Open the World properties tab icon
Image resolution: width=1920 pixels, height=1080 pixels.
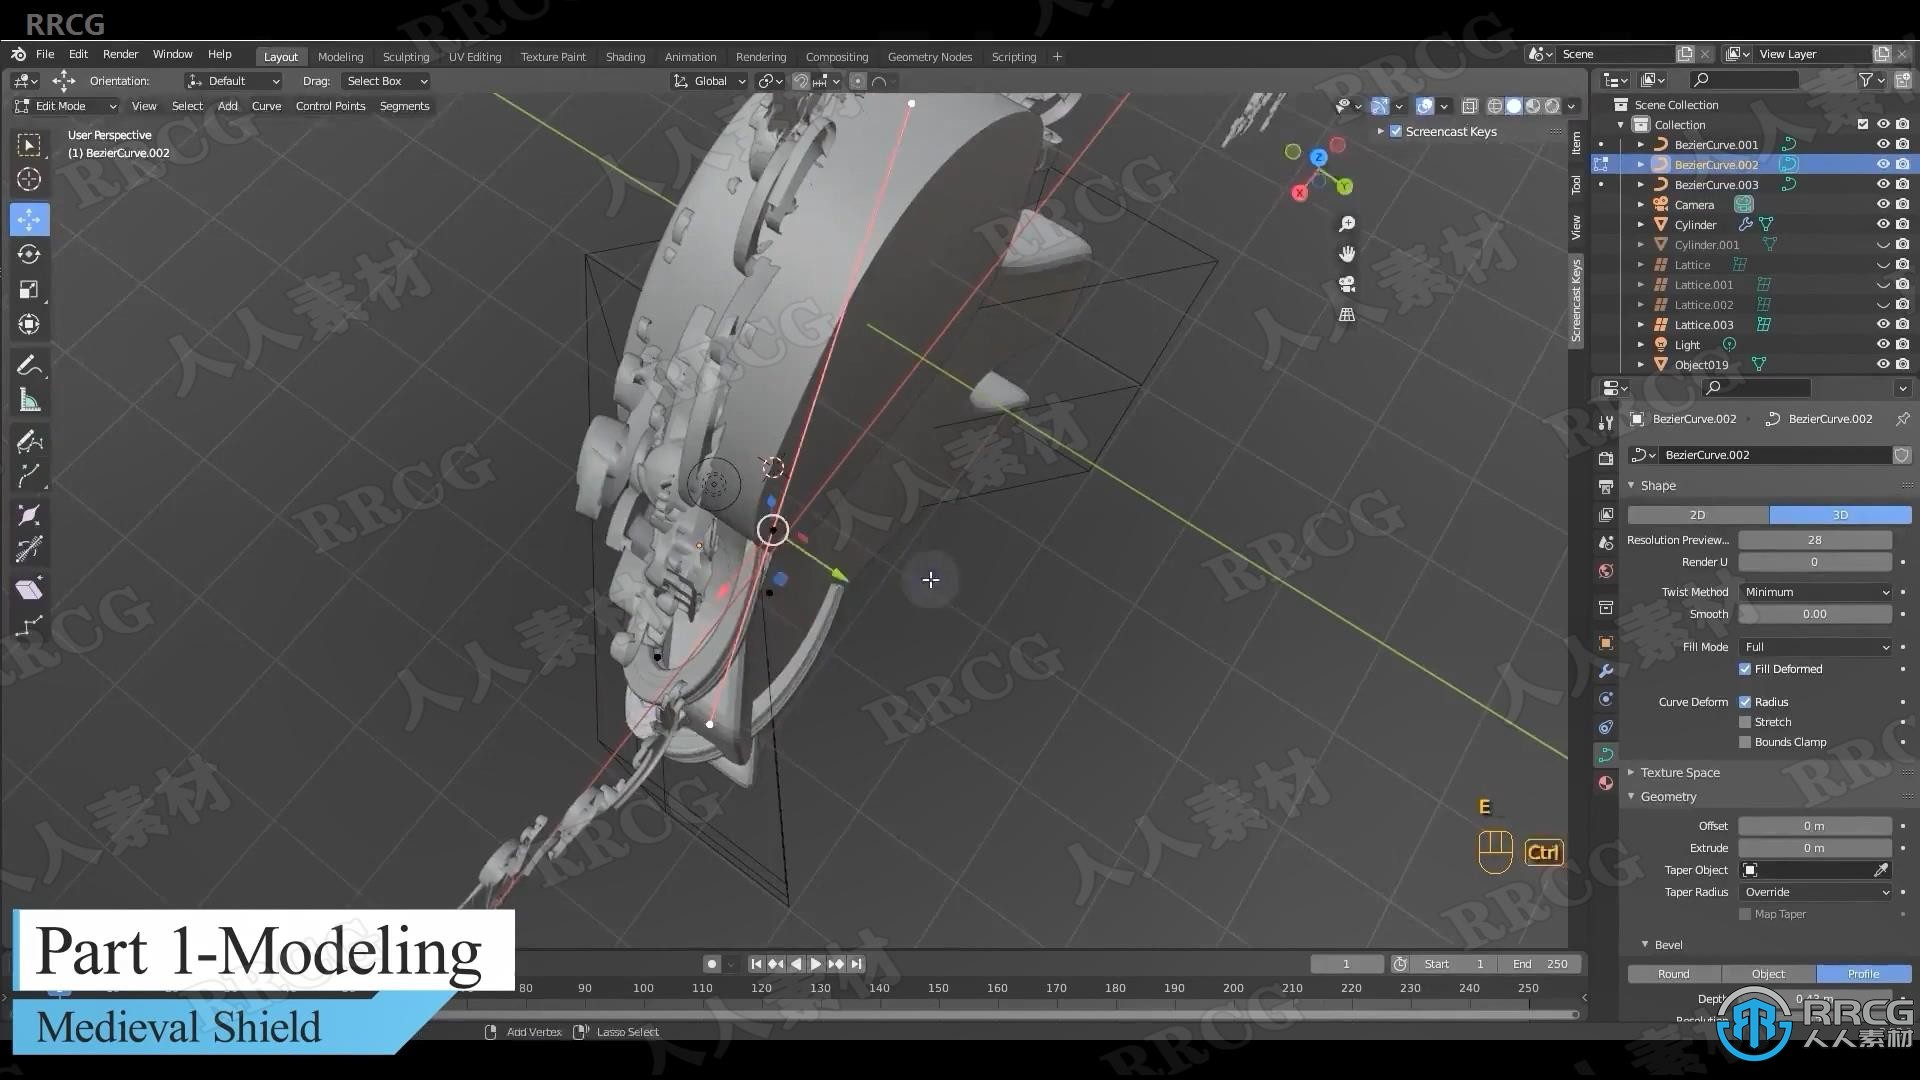[x=1605, y=571]
